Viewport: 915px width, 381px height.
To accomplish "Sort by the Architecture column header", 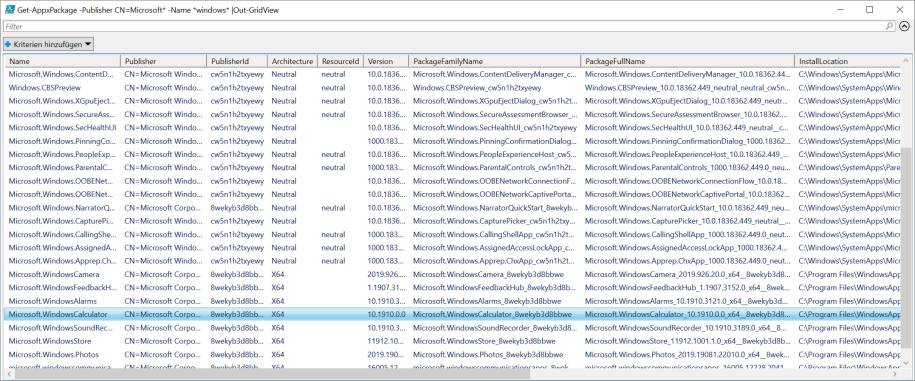I will [292, 61].
